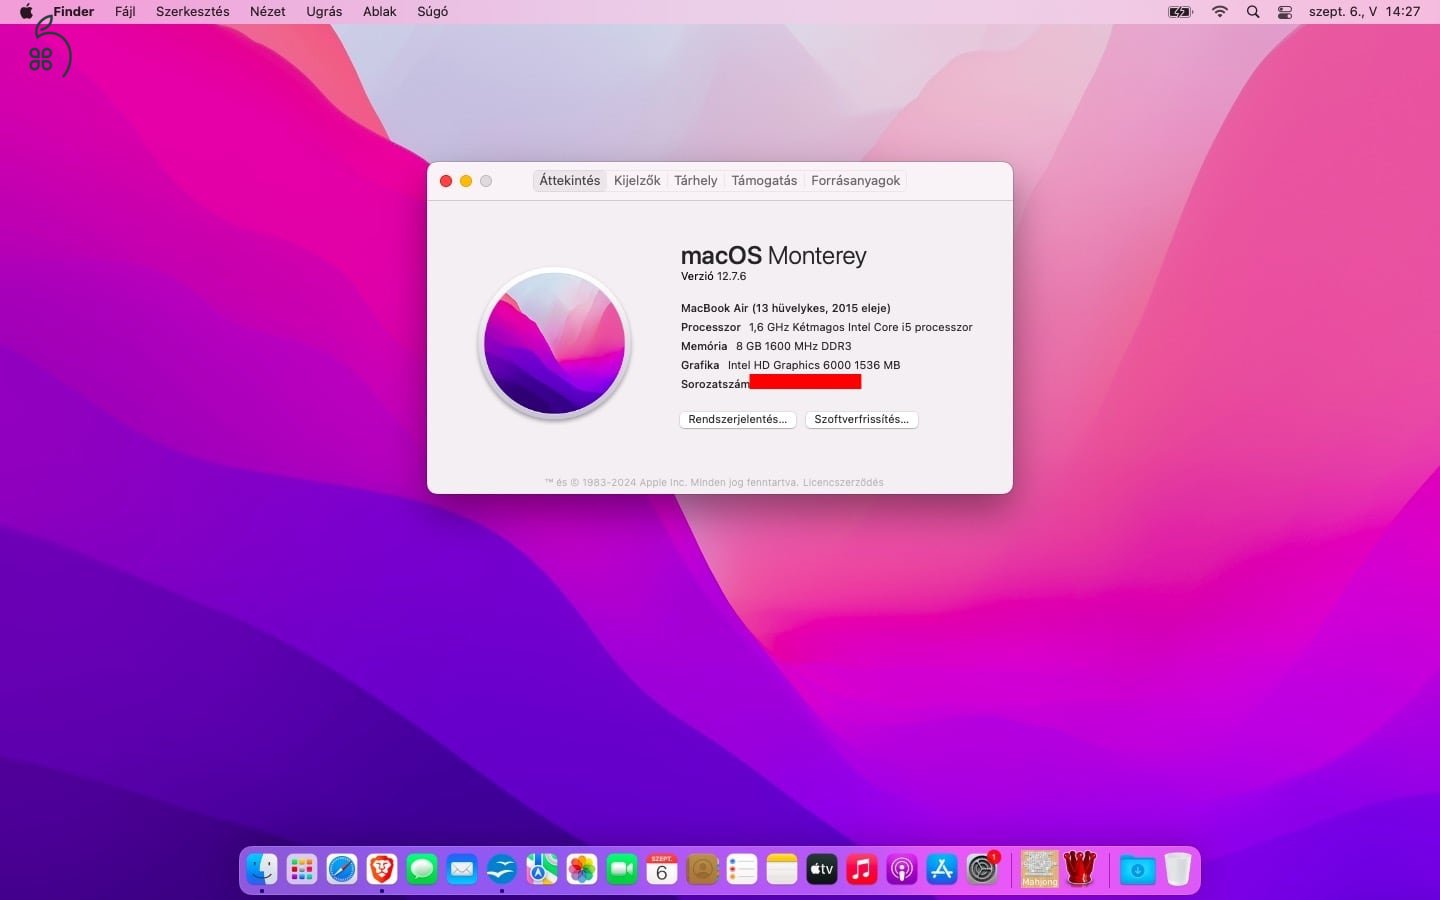This screenshot has width=1440, height=900.
Task: Open Control Center from menu bar
Action: coord(1285,12)
